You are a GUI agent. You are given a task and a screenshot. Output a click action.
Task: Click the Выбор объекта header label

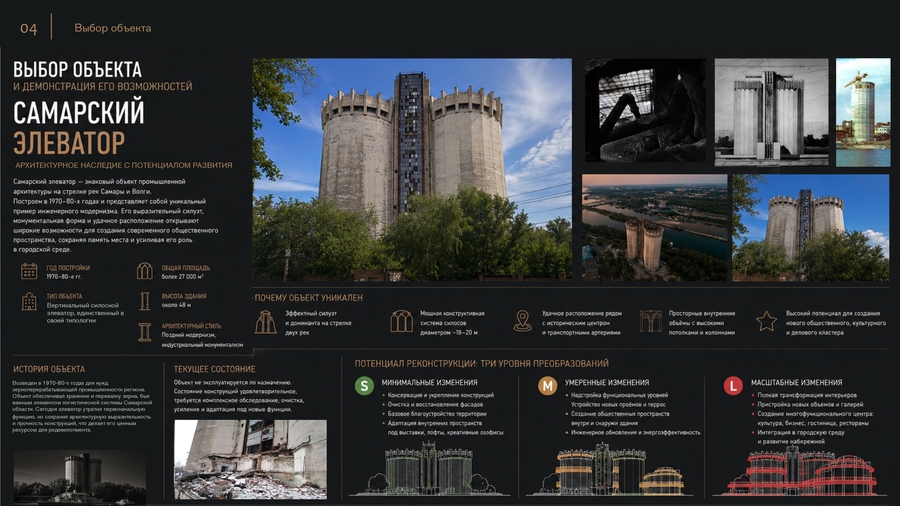[x=112, y=28]
